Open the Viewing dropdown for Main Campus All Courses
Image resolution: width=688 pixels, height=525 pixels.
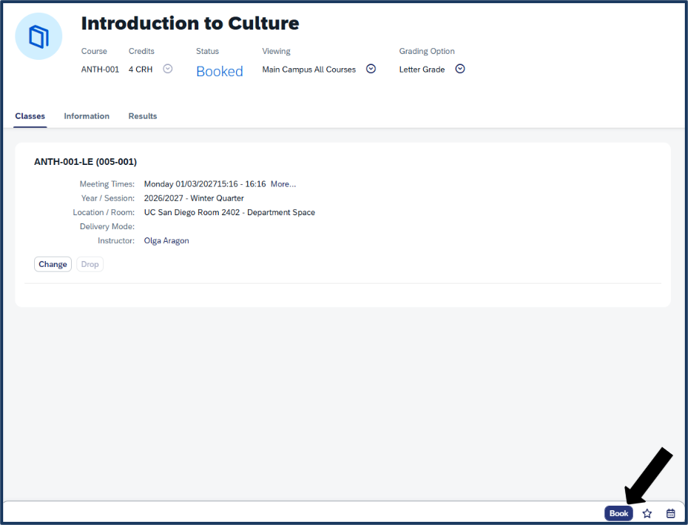(x=371, y=69)
